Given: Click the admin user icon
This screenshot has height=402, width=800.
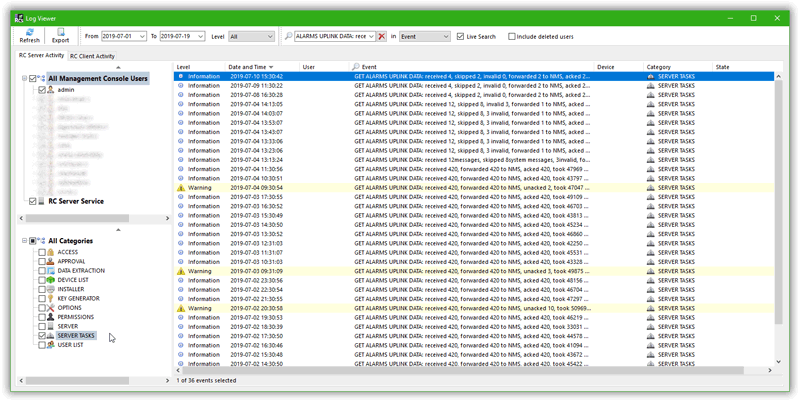Looking at the screenshot, I should (51, 90).
